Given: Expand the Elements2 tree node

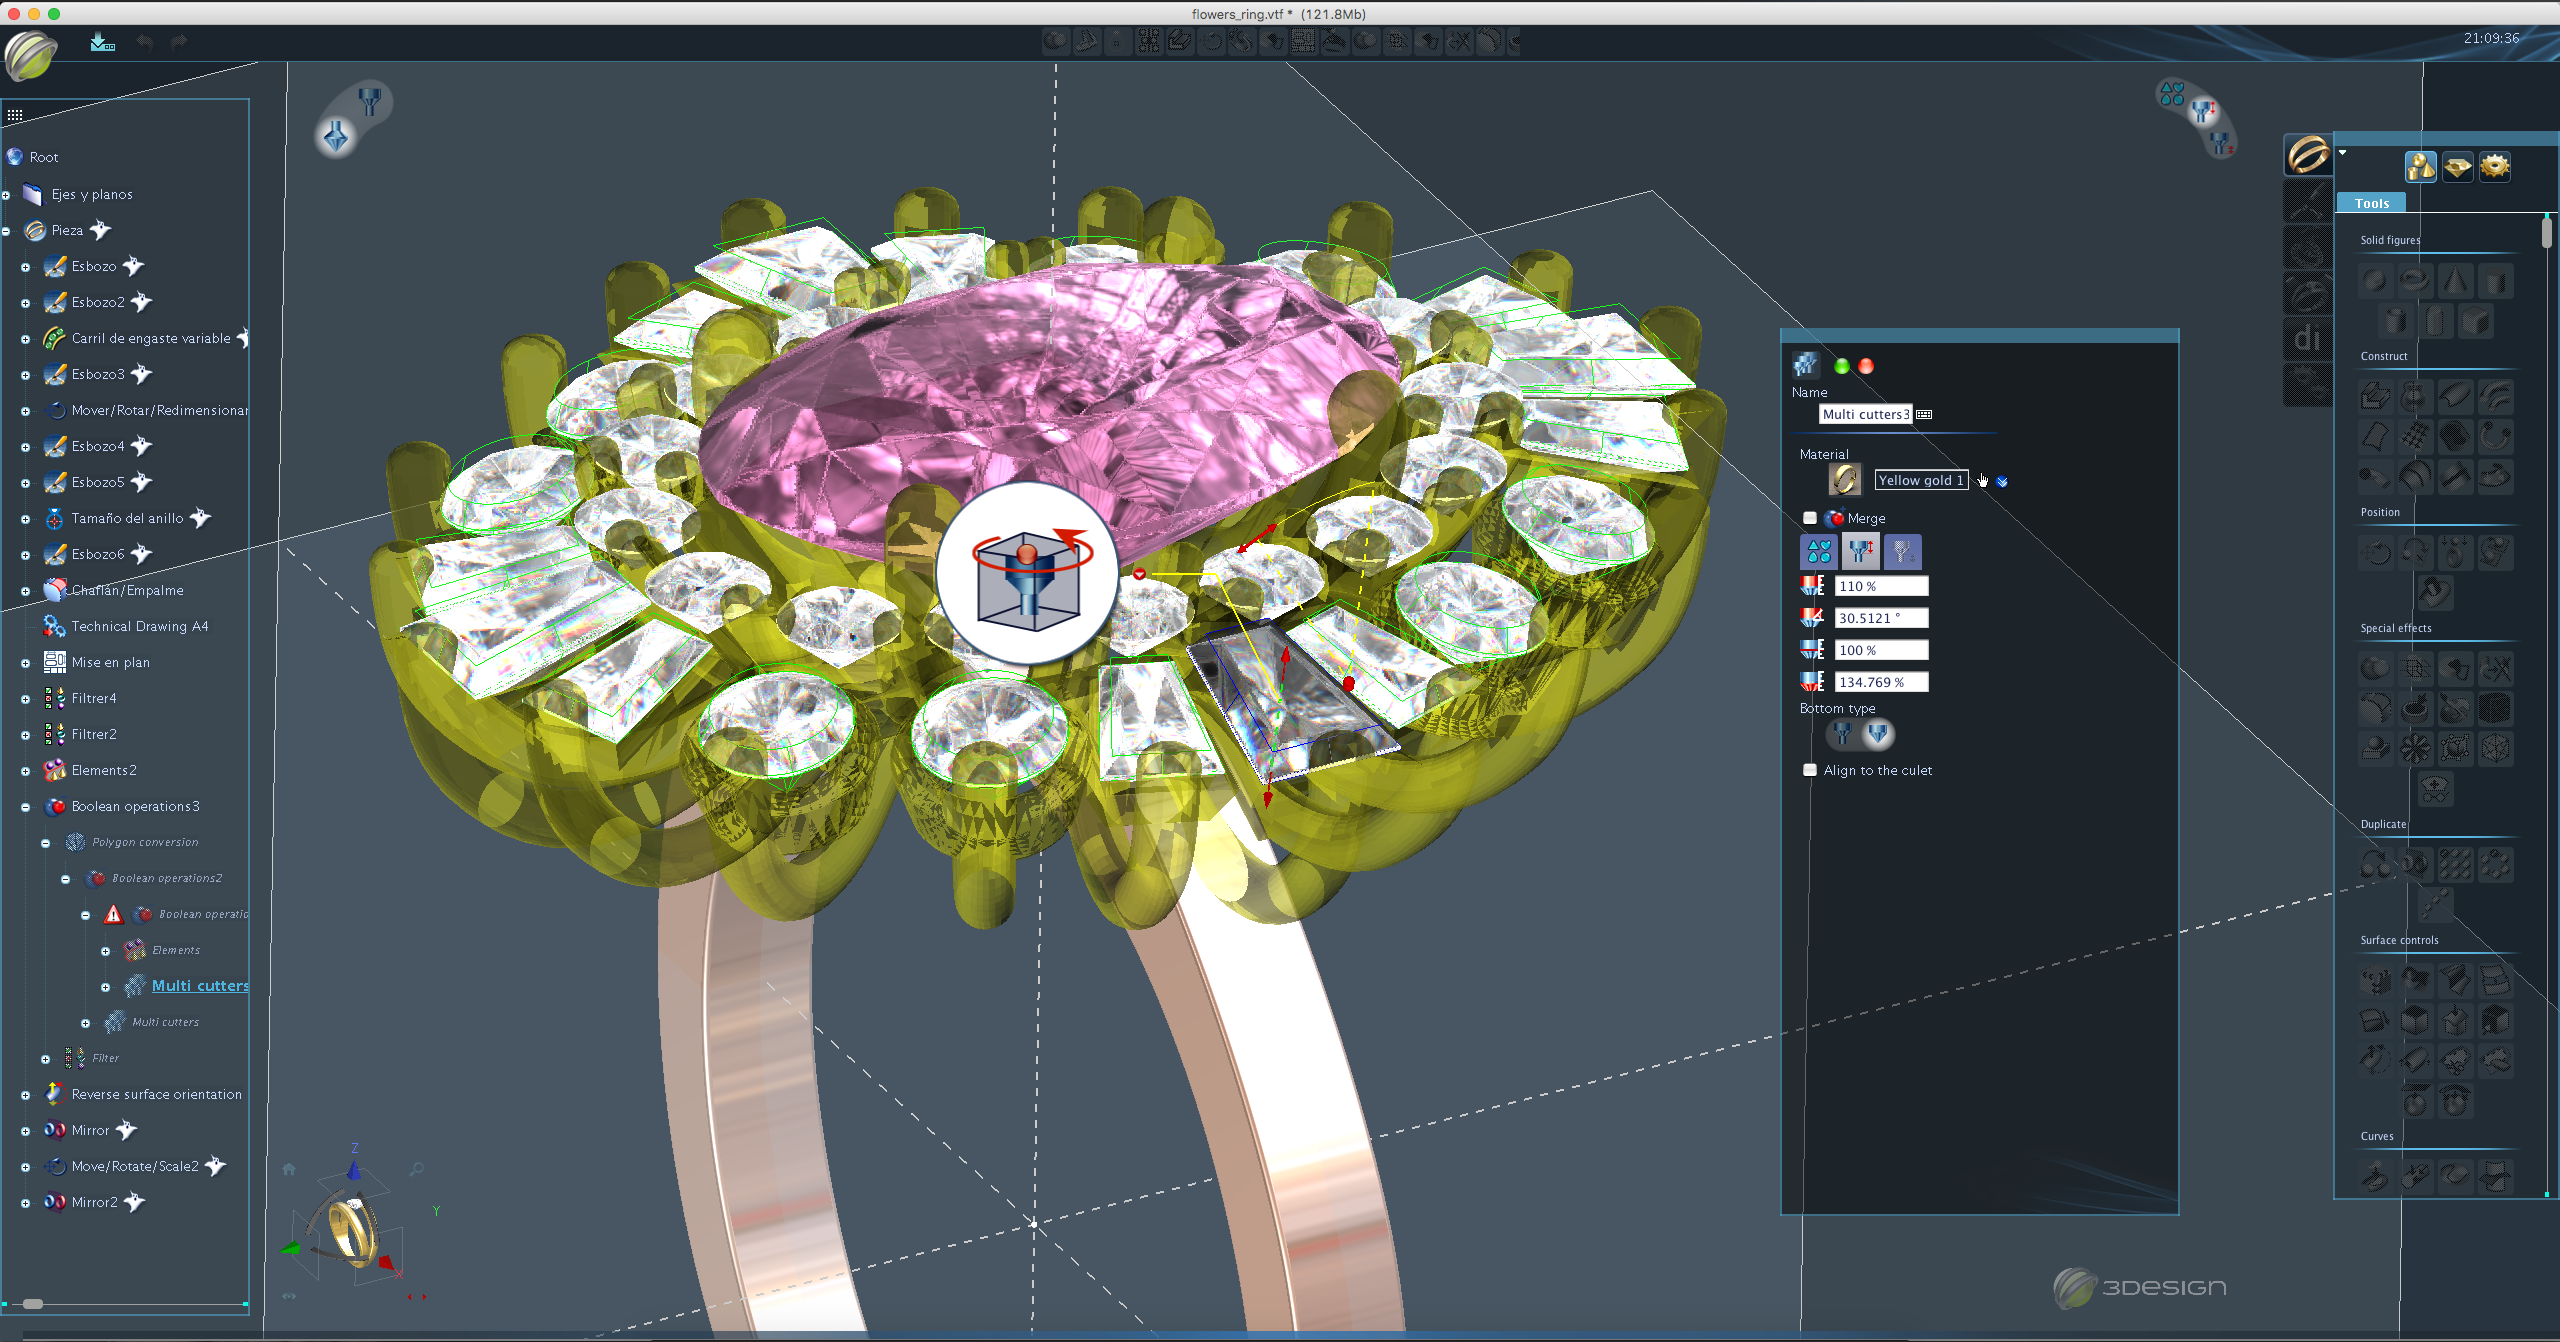Looking at the screenshot, I should pos(25,771).
